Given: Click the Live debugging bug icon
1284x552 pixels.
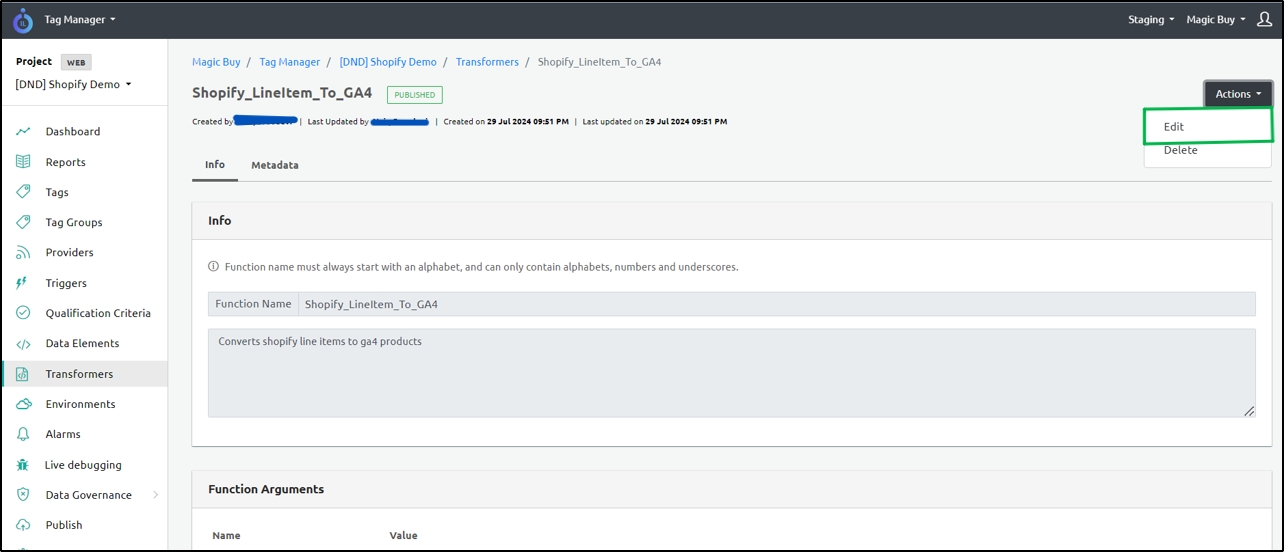Looking at the screenshot, I should (x=23, y=465).
